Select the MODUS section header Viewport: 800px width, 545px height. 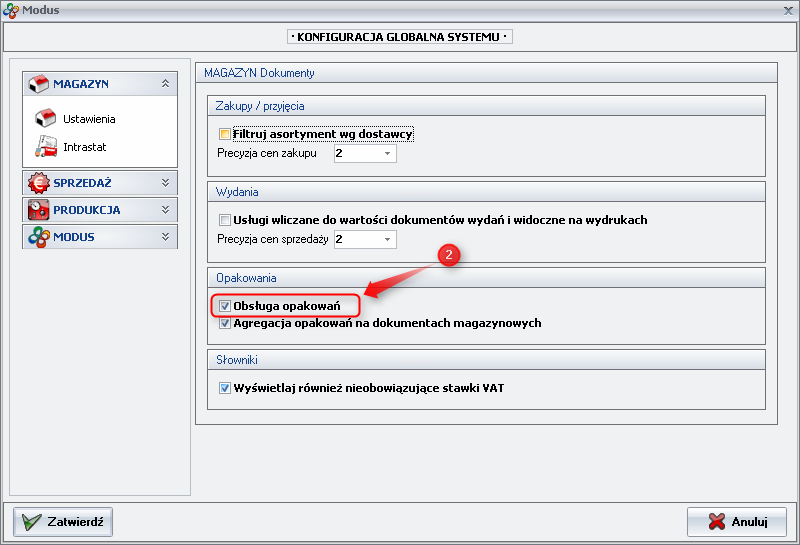100,237
